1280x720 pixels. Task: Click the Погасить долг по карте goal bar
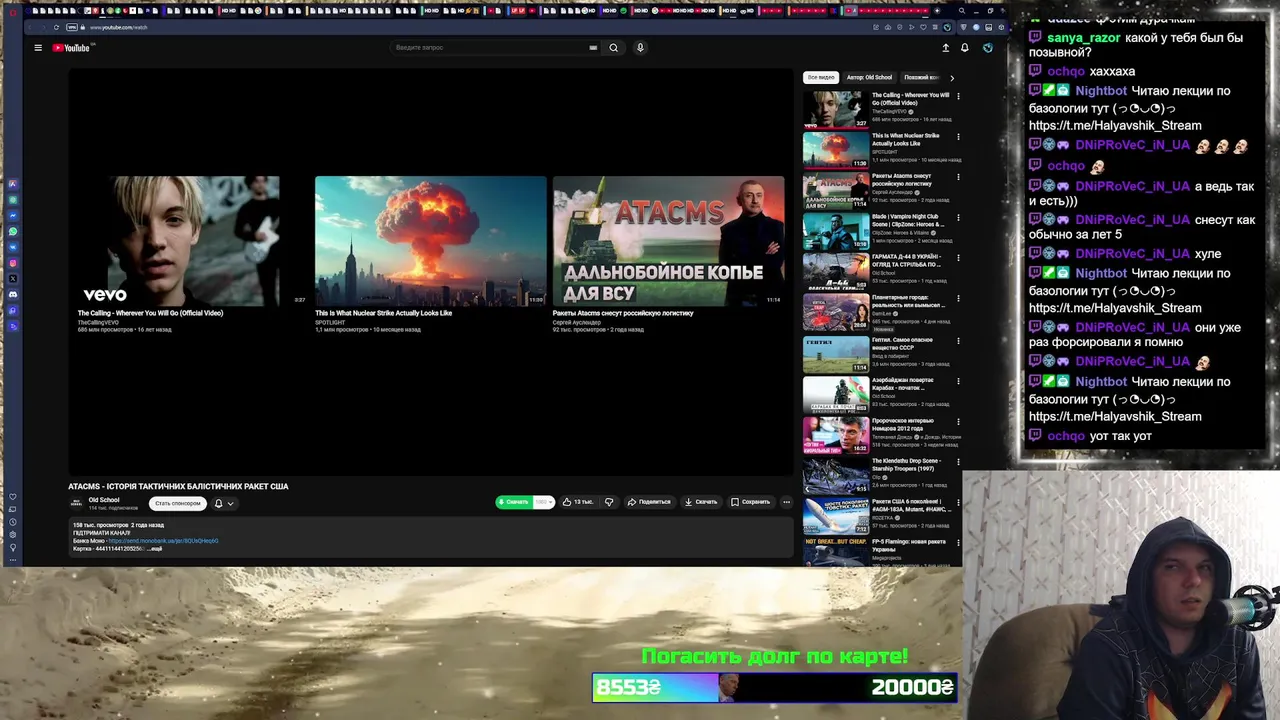pos(775,687)
